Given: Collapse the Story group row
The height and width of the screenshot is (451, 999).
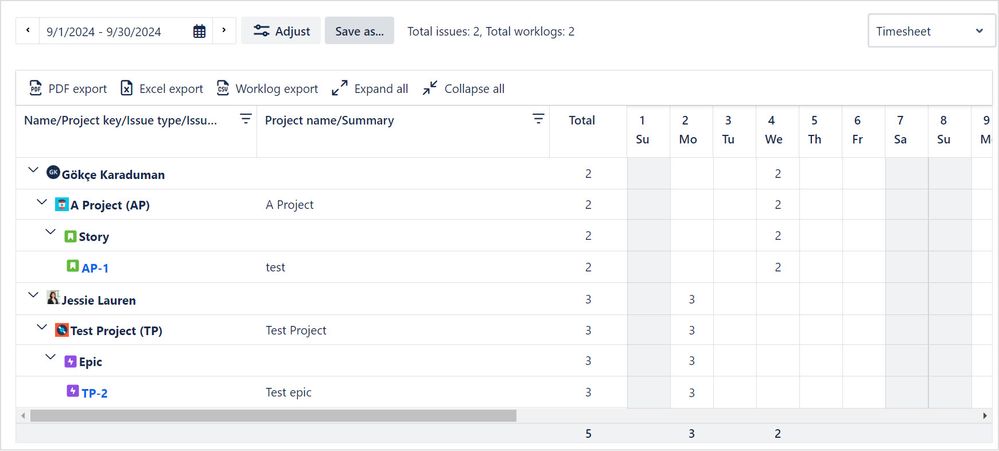Looking at the screenshot, I should click(50, 232).
